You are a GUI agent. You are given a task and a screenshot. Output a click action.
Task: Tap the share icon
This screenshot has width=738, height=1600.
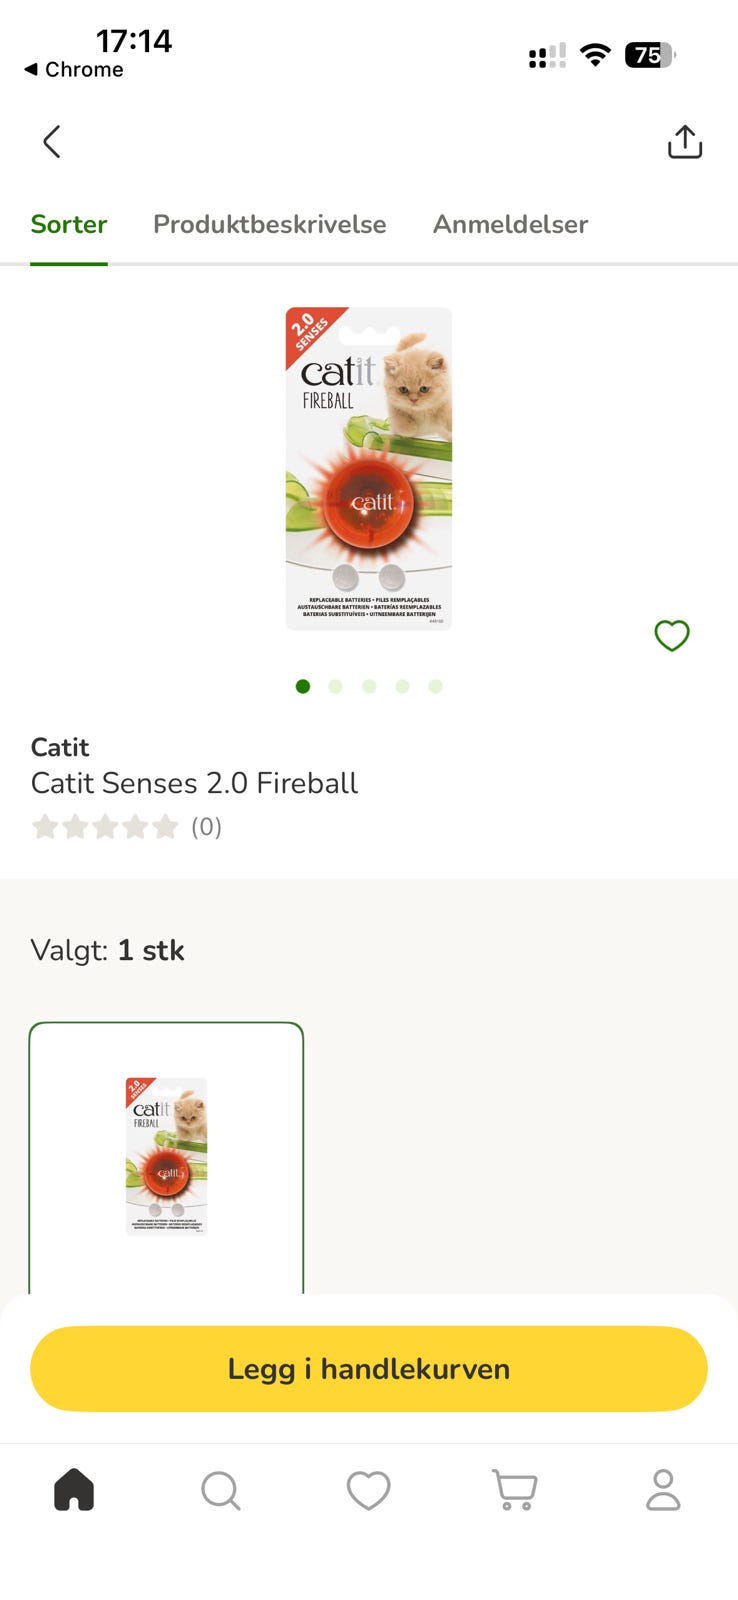pyautogui.click(x=685, y=142)
